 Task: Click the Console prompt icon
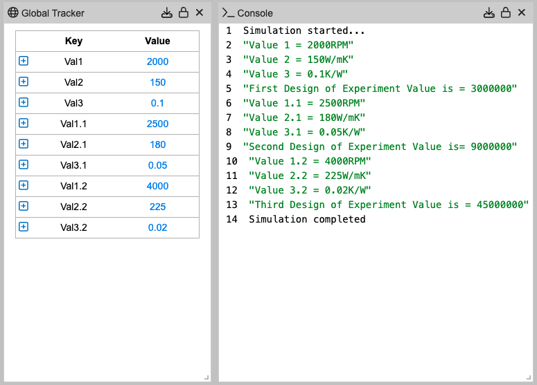(x=228, y=13)
